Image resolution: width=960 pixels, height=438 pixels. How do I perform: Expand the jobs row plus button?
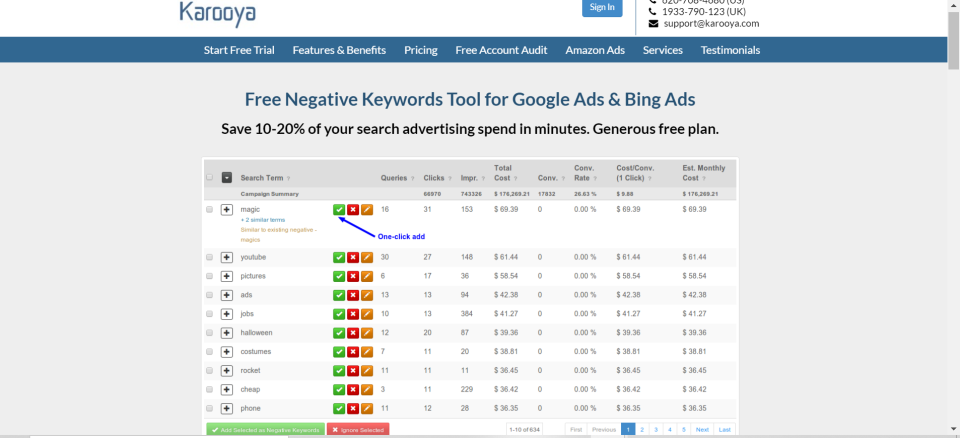click(x=227, y=314)
